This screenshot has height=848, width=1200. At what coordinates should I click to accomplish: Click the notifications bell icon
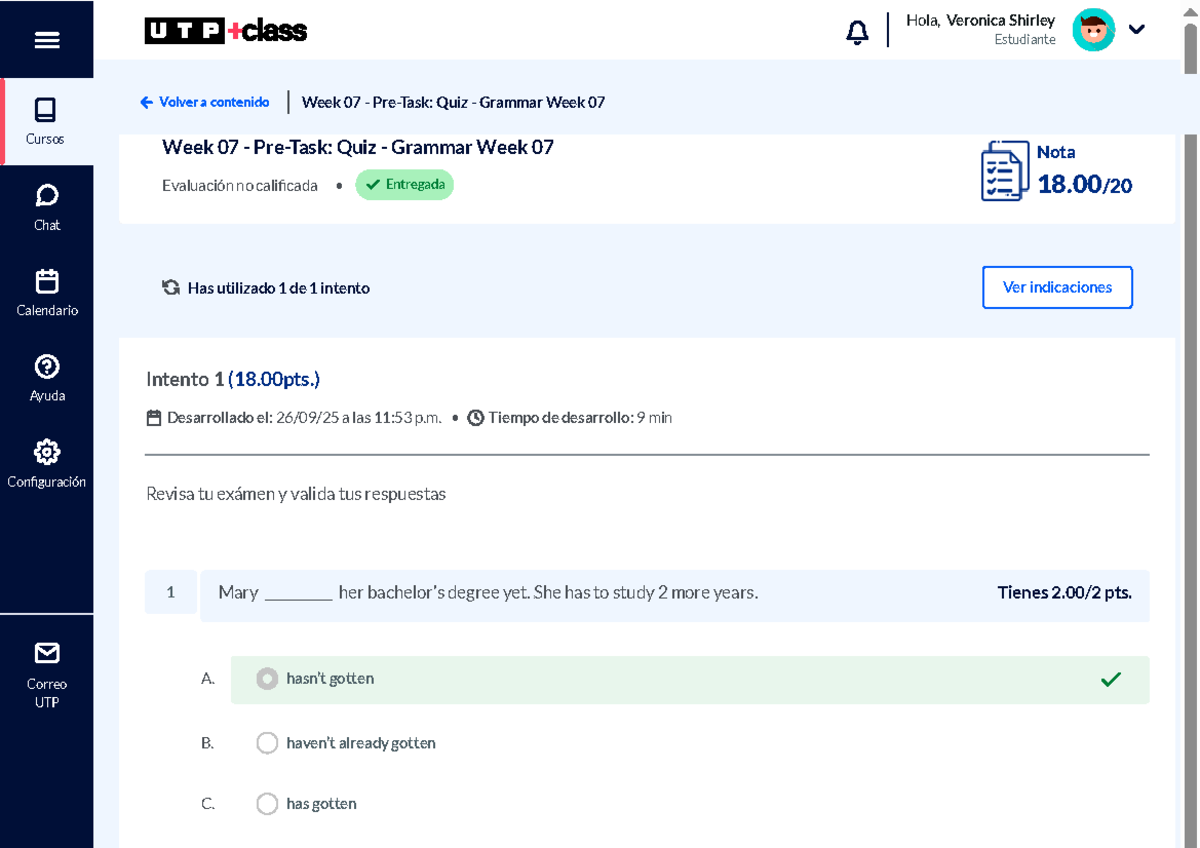pos(857,32)
